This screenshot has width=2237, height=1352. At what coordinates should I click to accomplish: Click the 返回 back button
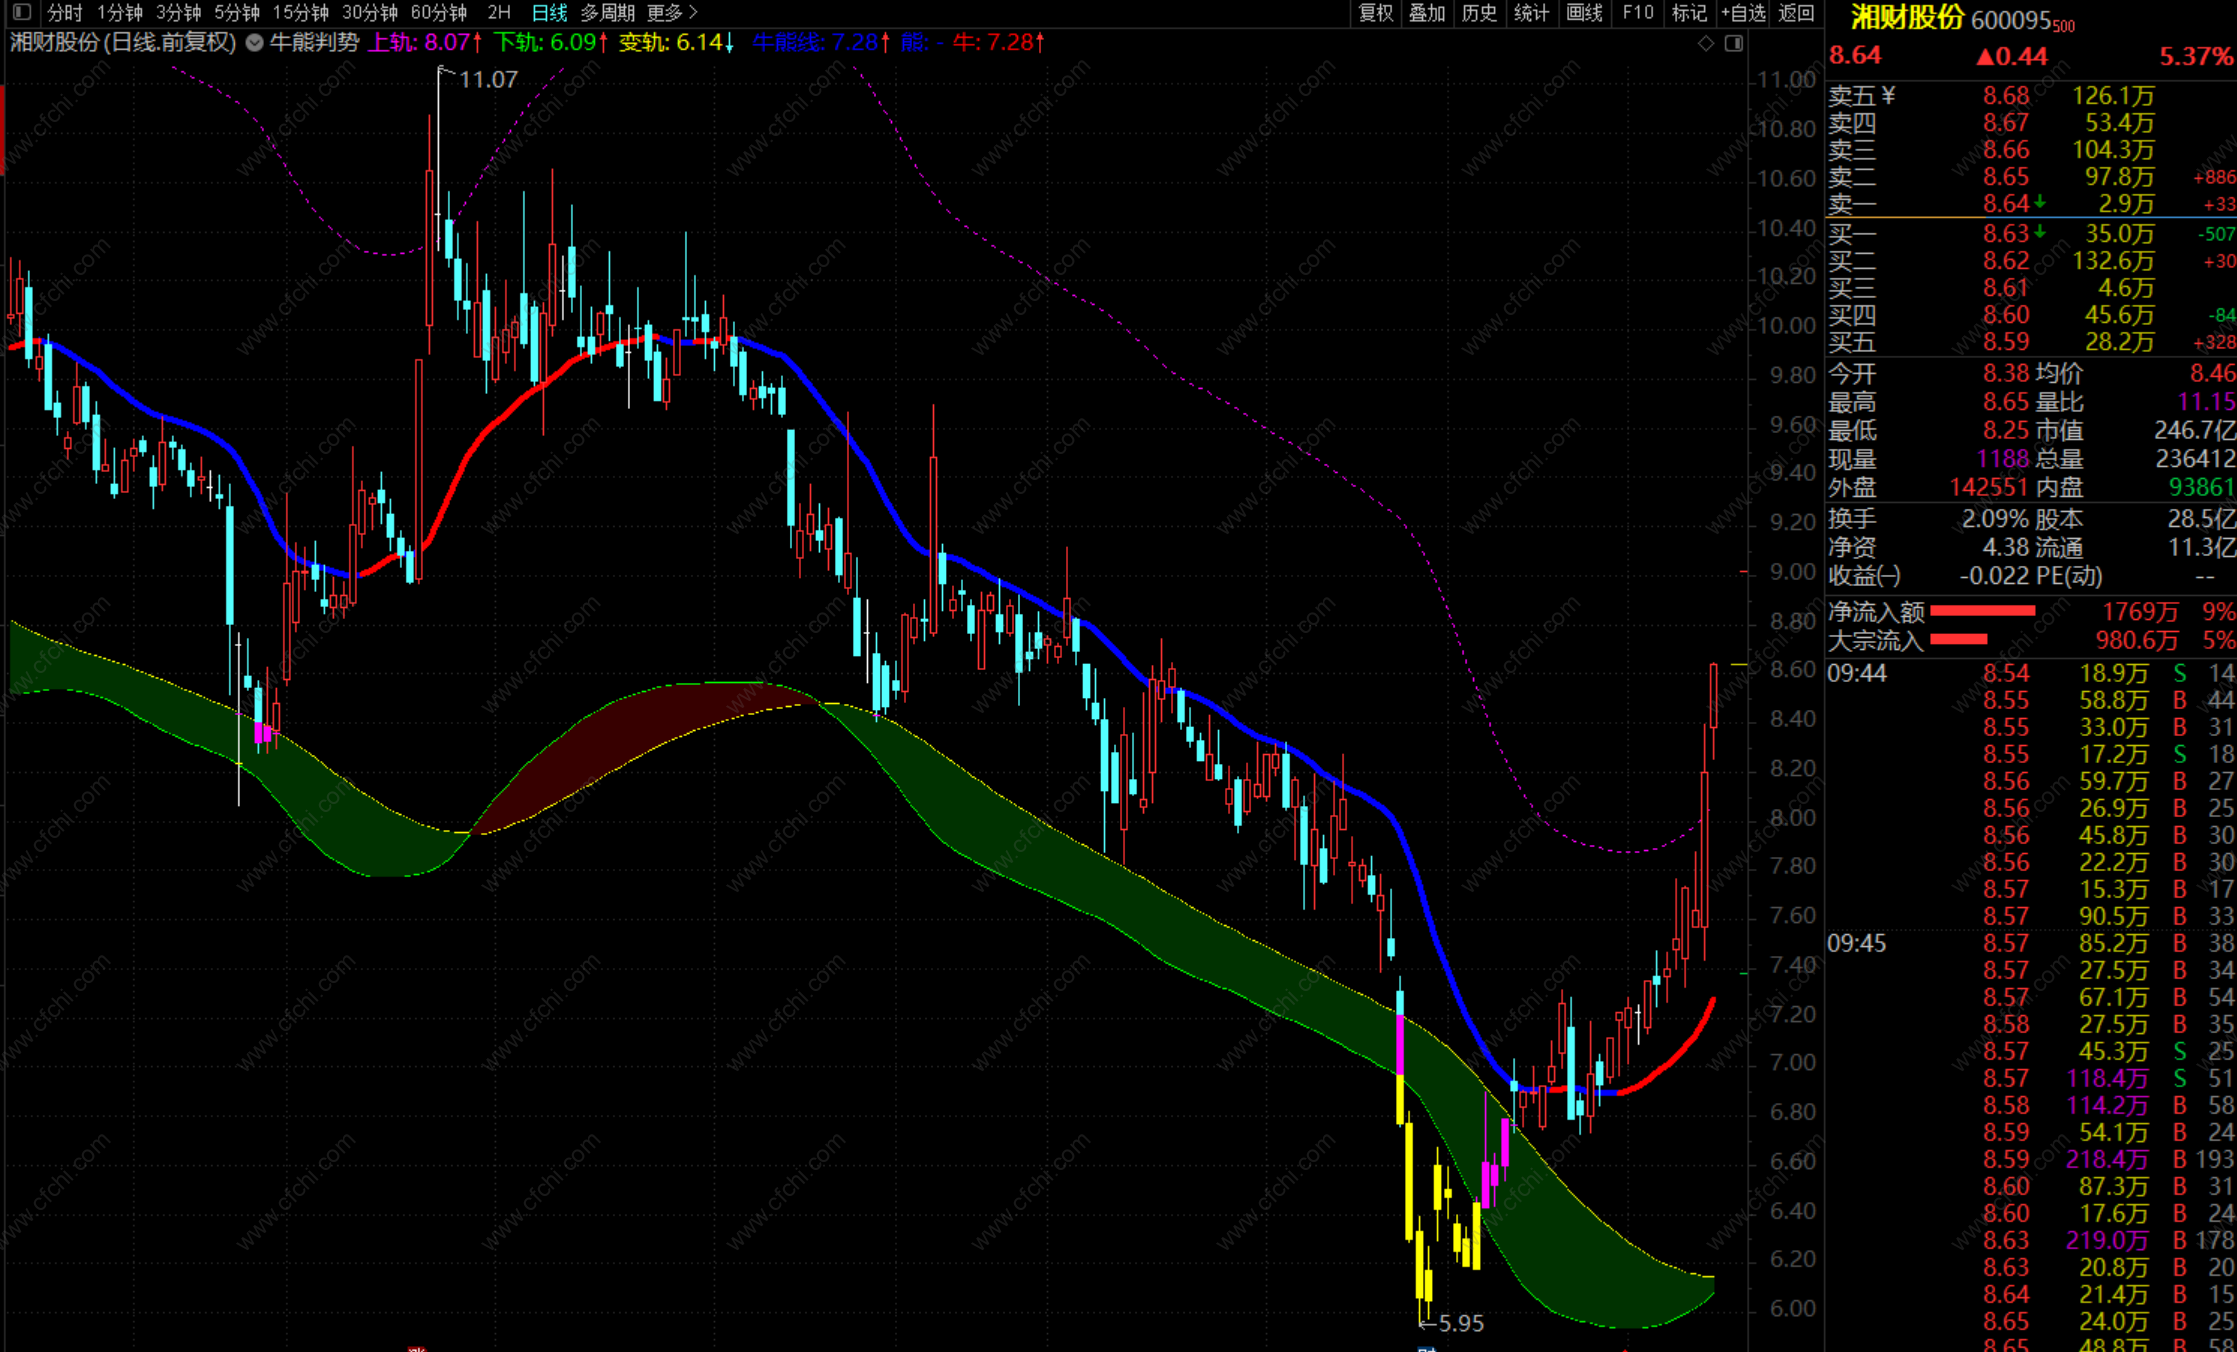point(1797,13)
